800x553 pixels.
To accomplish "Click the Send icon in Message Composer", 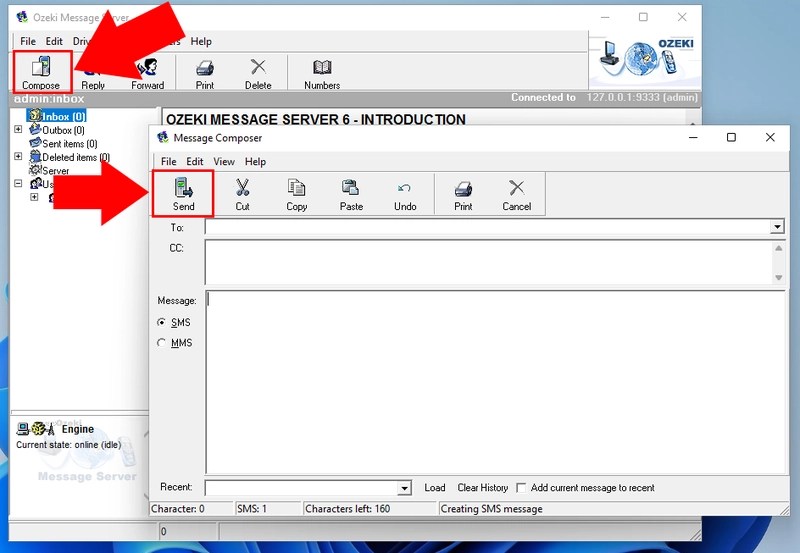I will pyautogui.click(x=184, y=188).
